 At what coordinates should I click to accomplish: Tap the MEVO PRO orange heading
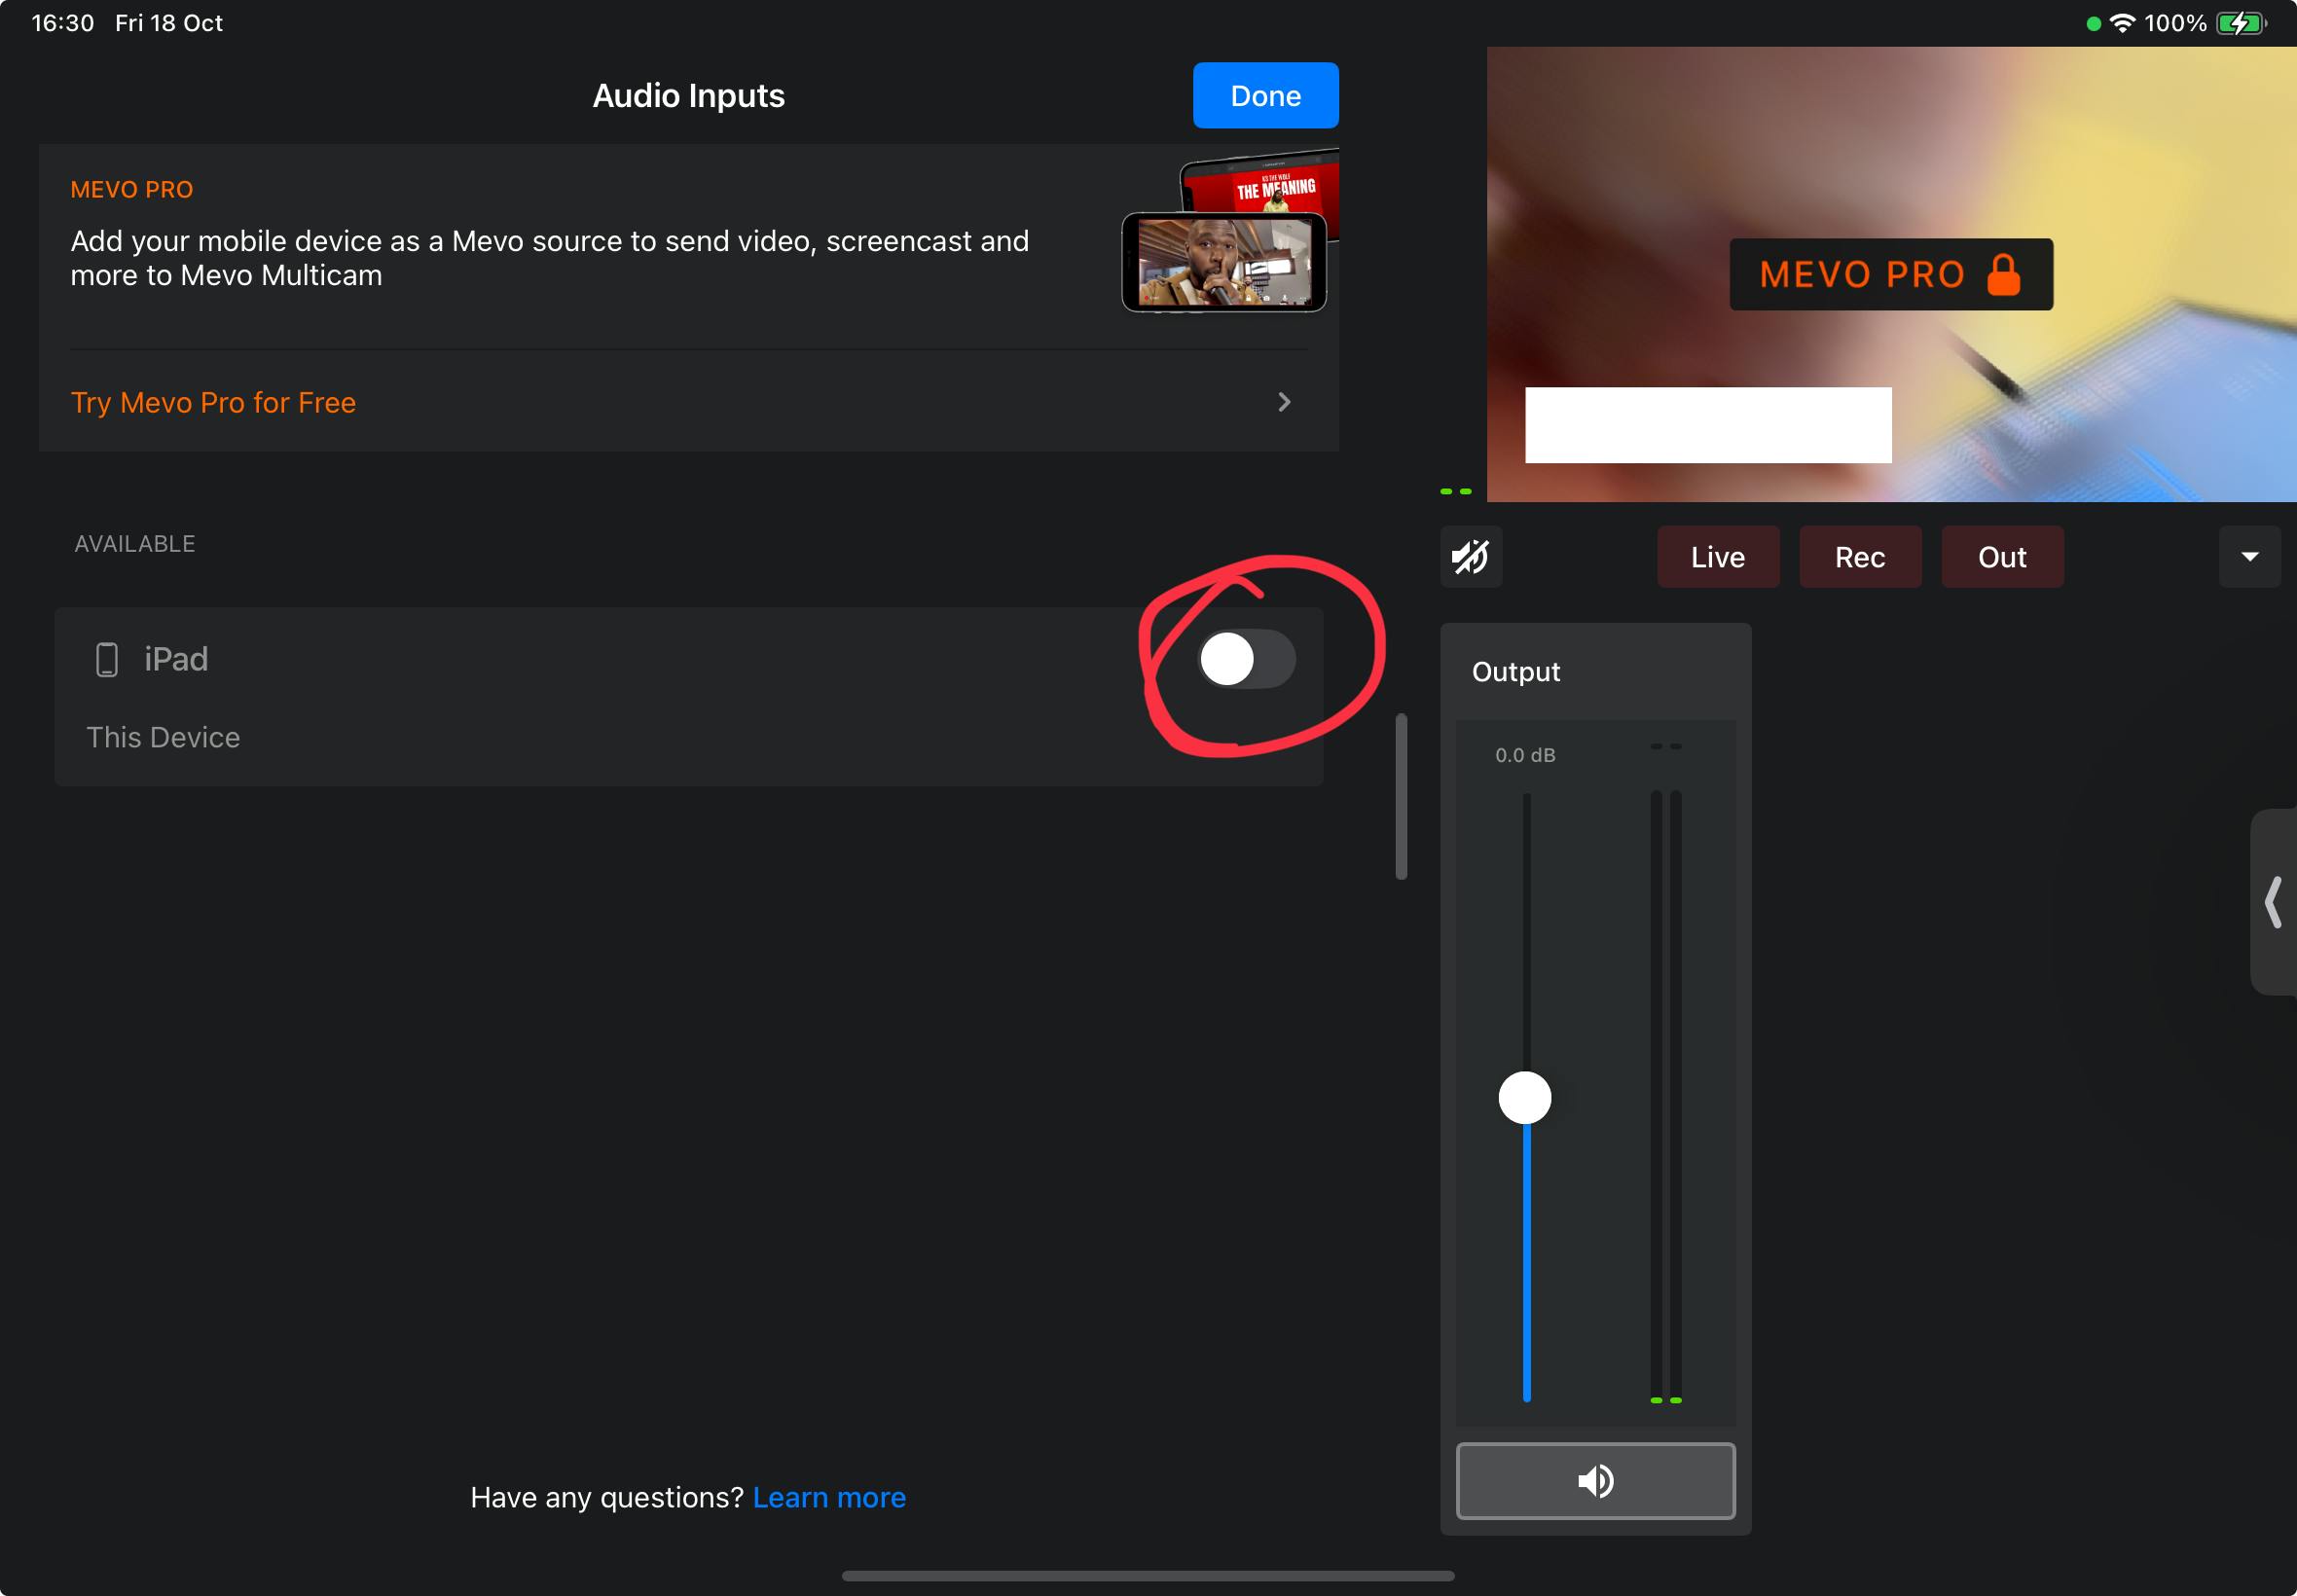[x=132, y=190]
